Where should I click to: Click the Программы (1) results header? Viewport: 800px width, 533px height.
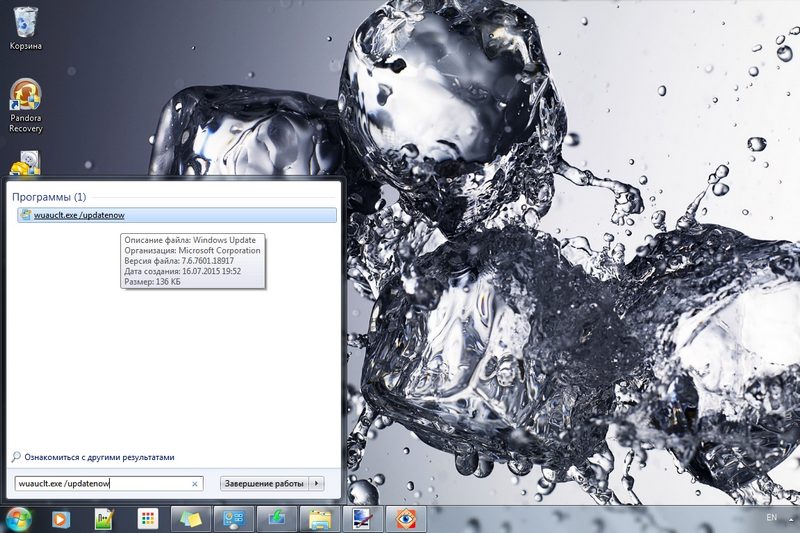point(49,197)
